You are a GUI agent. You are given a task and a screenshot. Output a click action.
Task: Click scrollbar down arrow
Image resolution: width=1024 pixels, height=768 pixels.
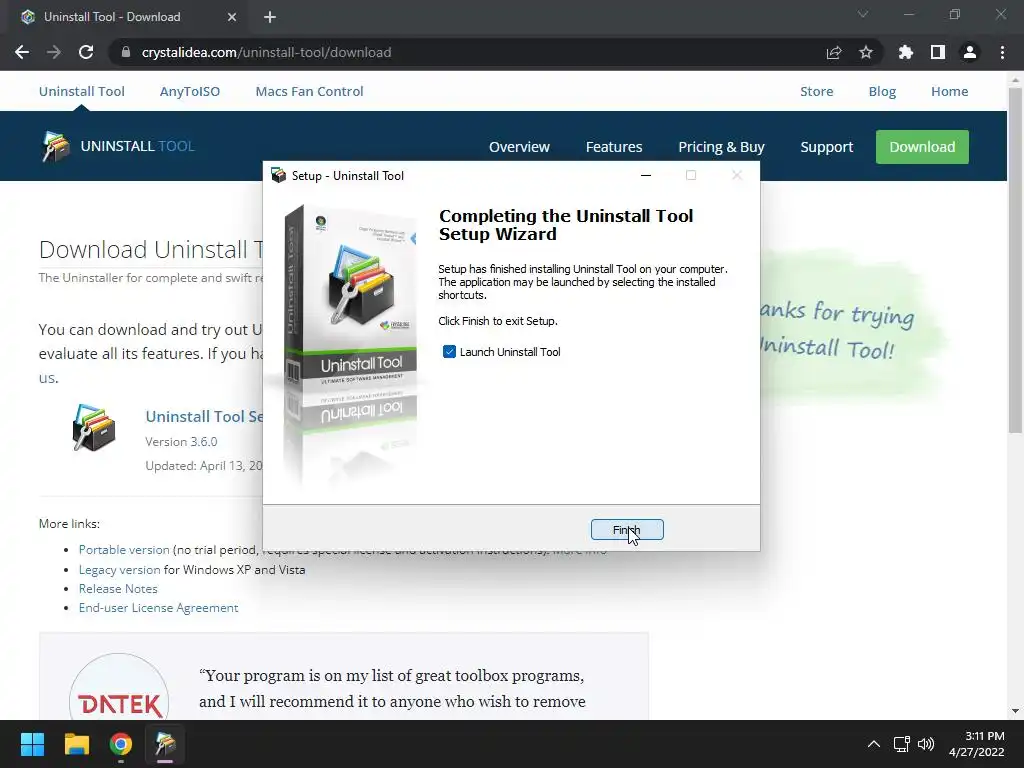pyautogui.click(x=1015, y=711)
